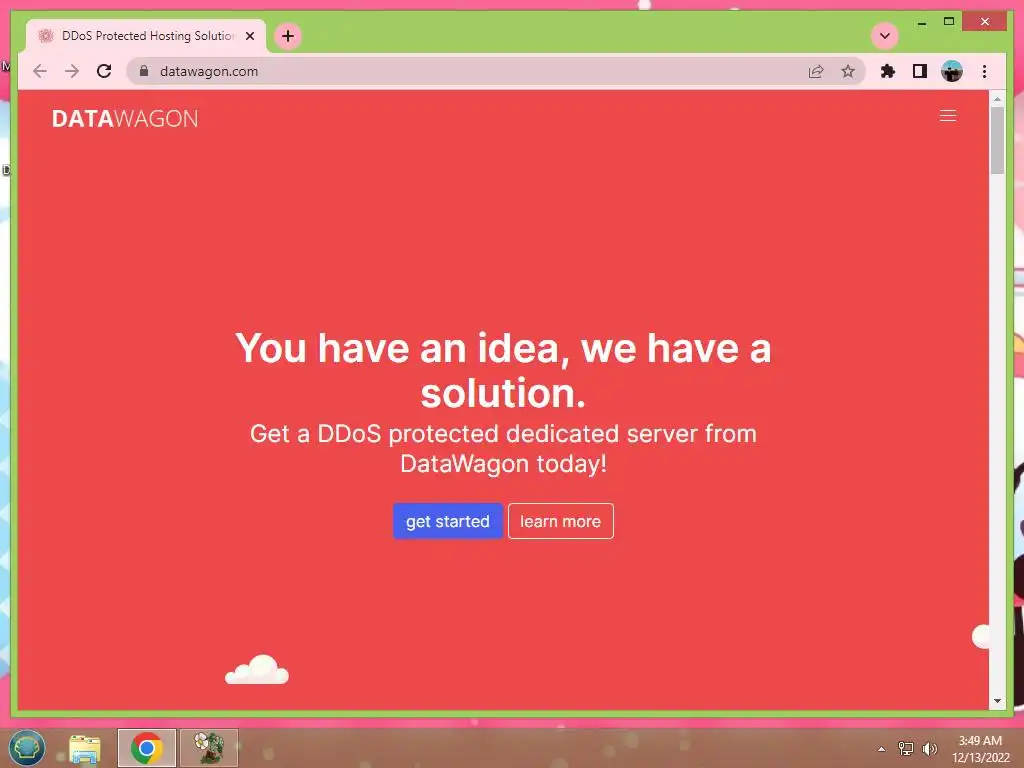Click the DataWagon logo
The image size is (1024, 768).
point(125,118)
